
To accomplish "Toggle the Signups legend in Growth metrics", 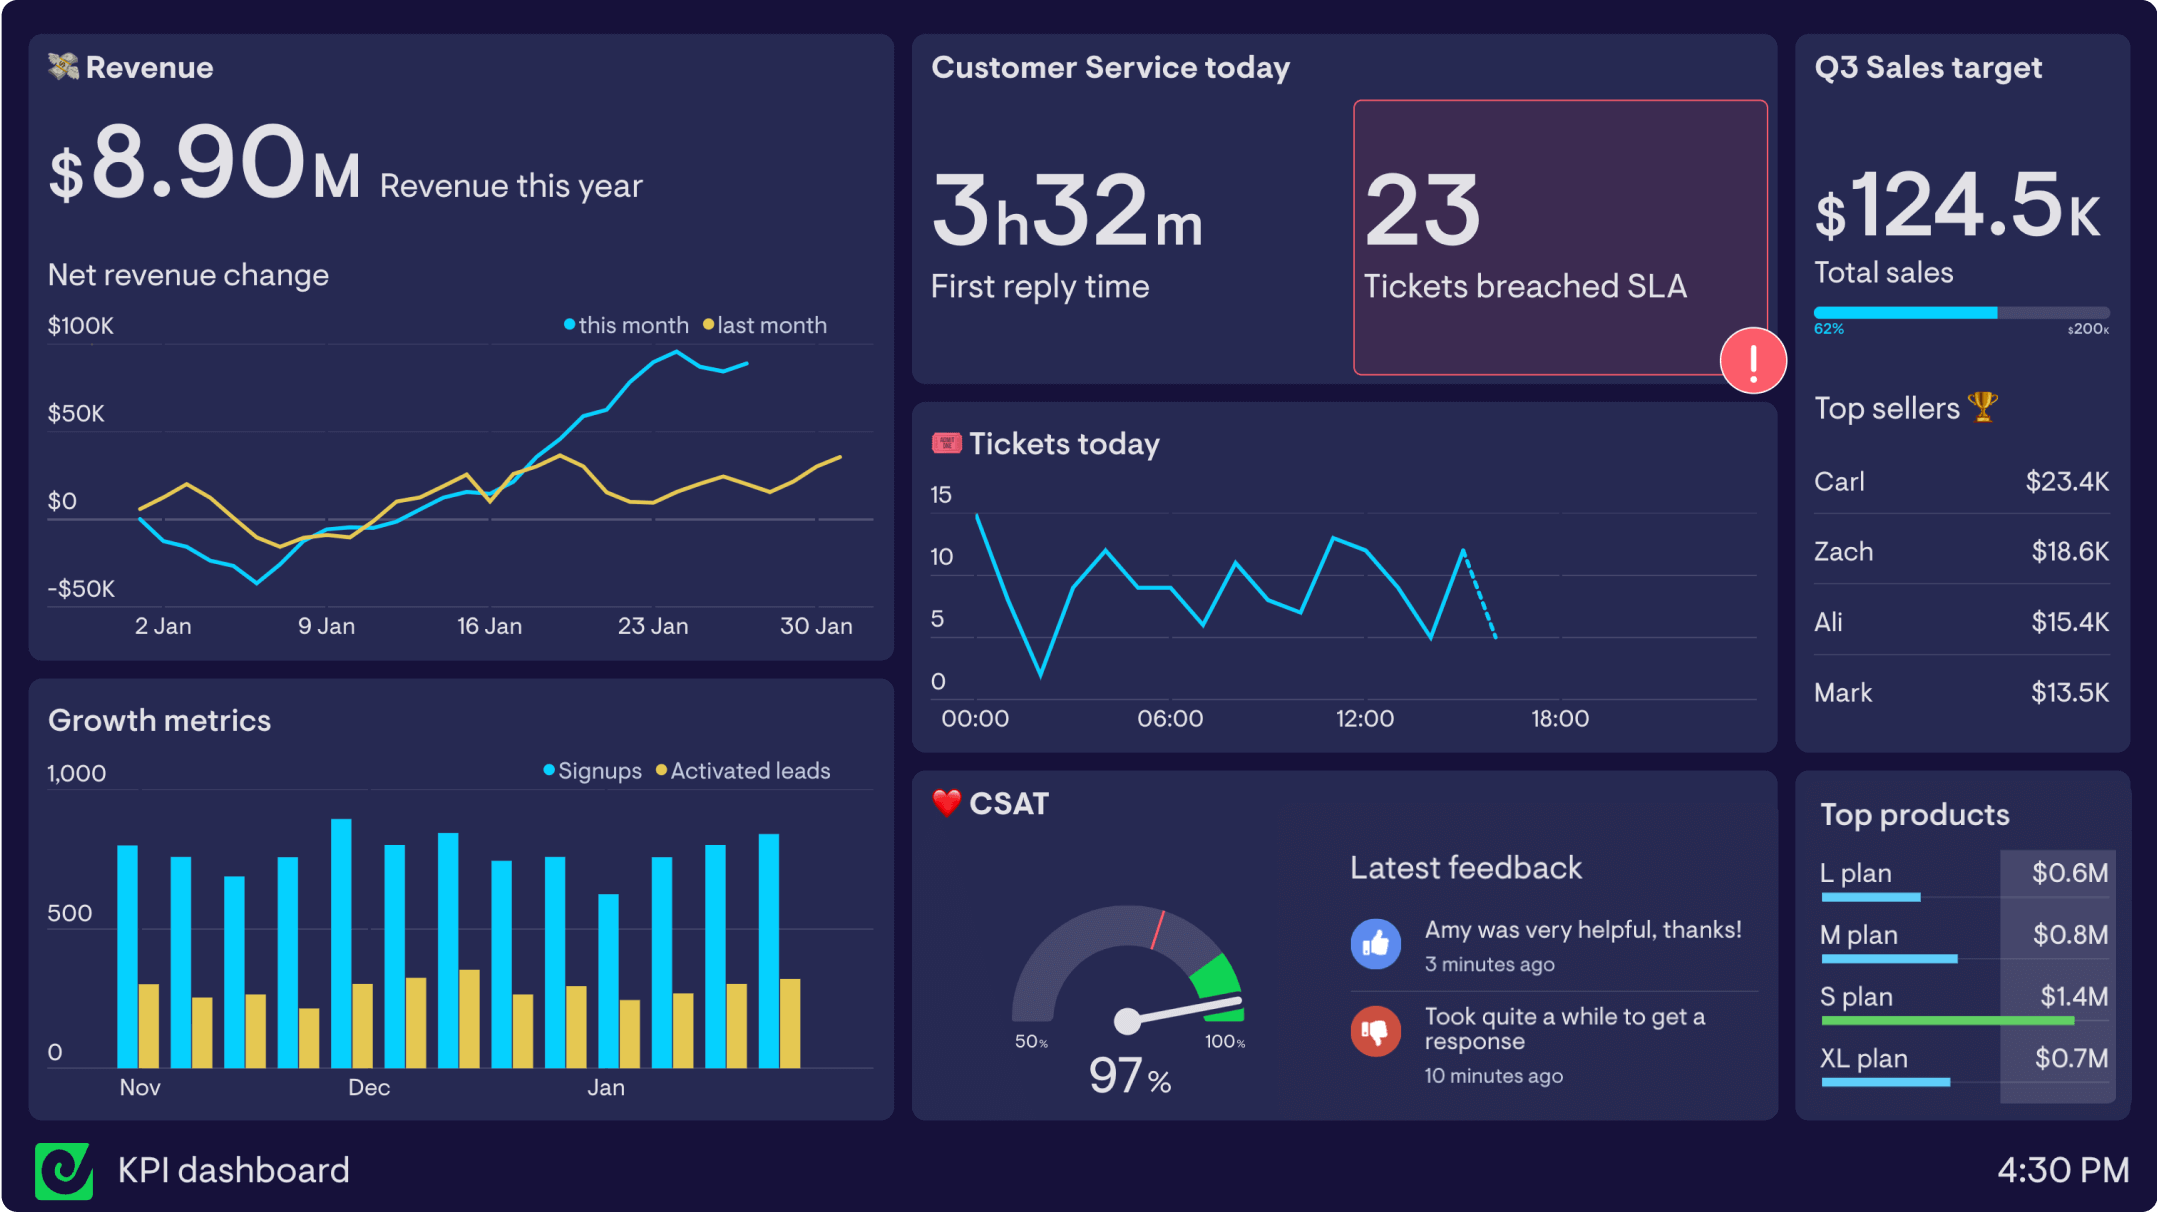I will 592,770.
